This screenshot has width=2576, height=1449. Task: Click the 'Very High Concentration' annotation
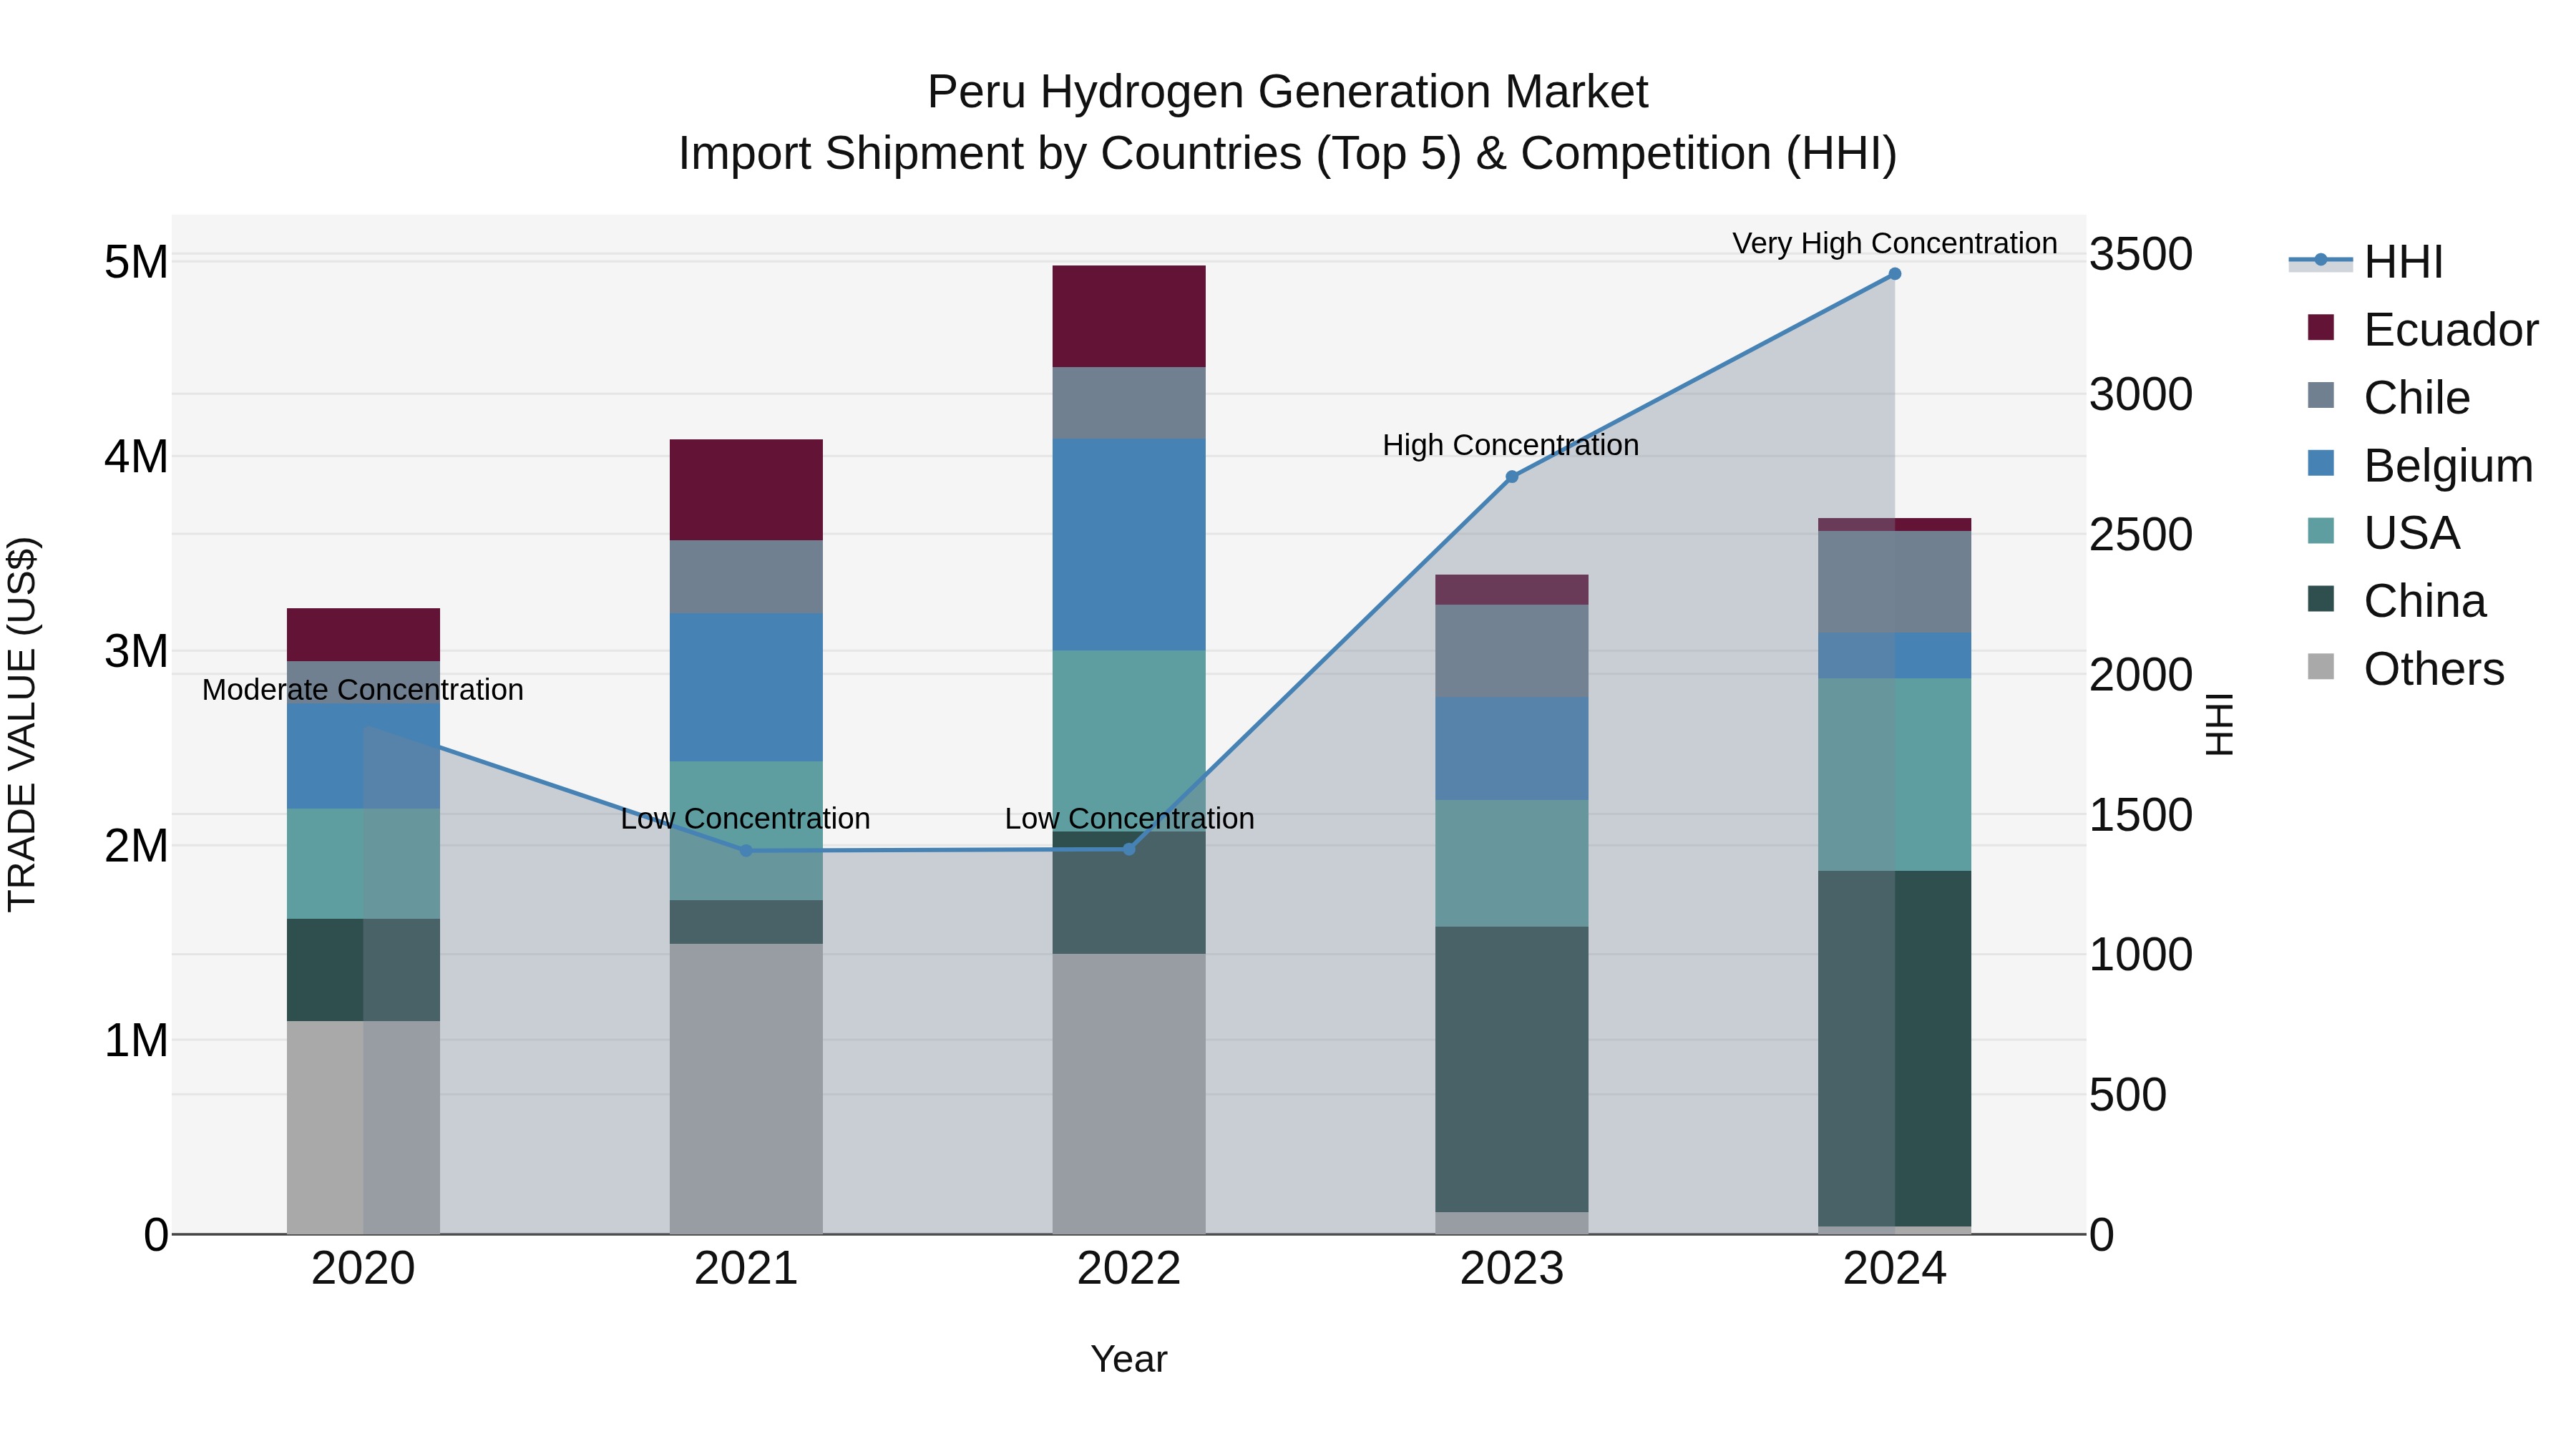(x=1894, y=243)
